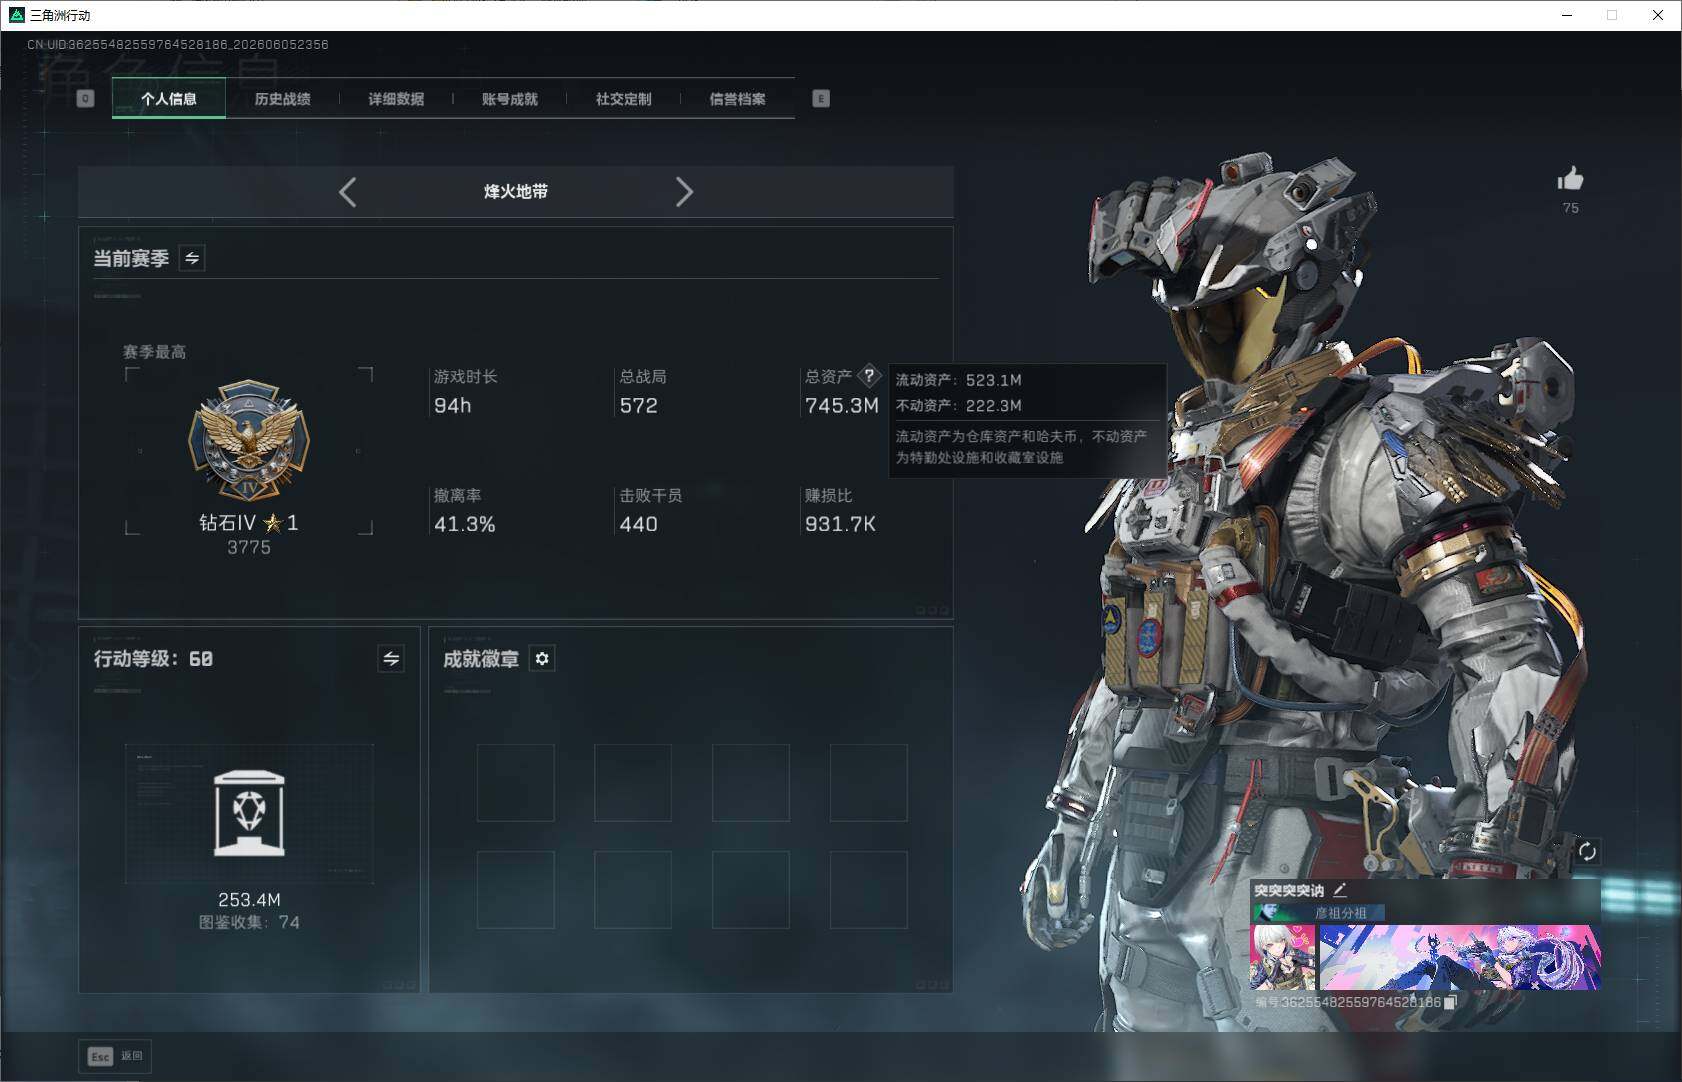Go to next game mode with right arrow
This screenshot has height=1082, width=1682.
coord(684,192)
